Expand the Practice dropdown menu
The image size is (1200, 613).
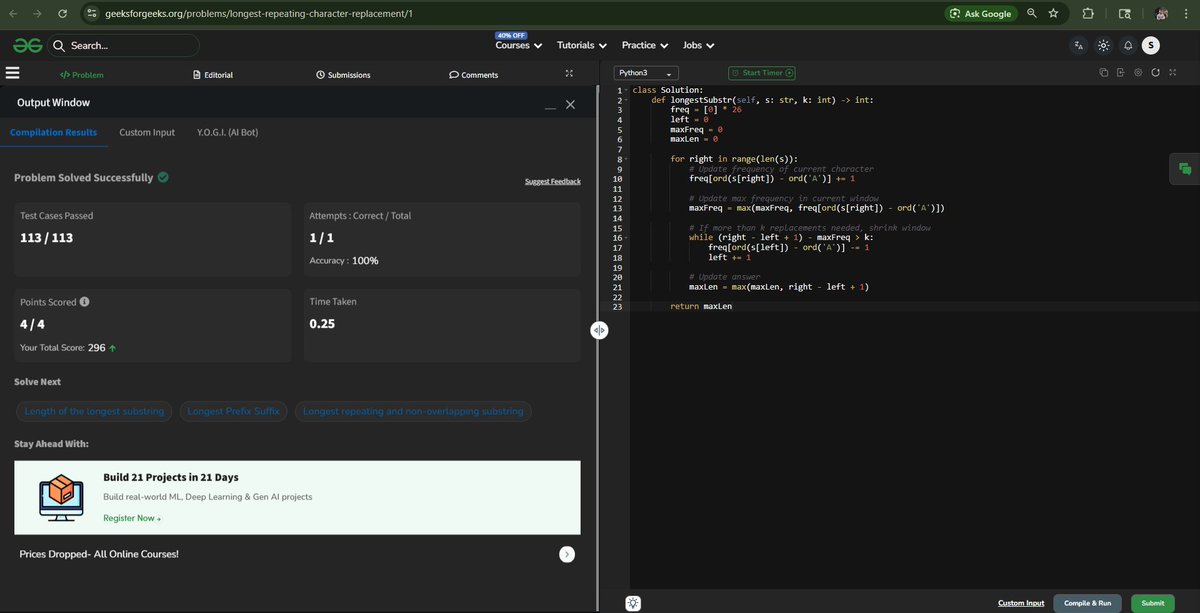coord(645,45)
